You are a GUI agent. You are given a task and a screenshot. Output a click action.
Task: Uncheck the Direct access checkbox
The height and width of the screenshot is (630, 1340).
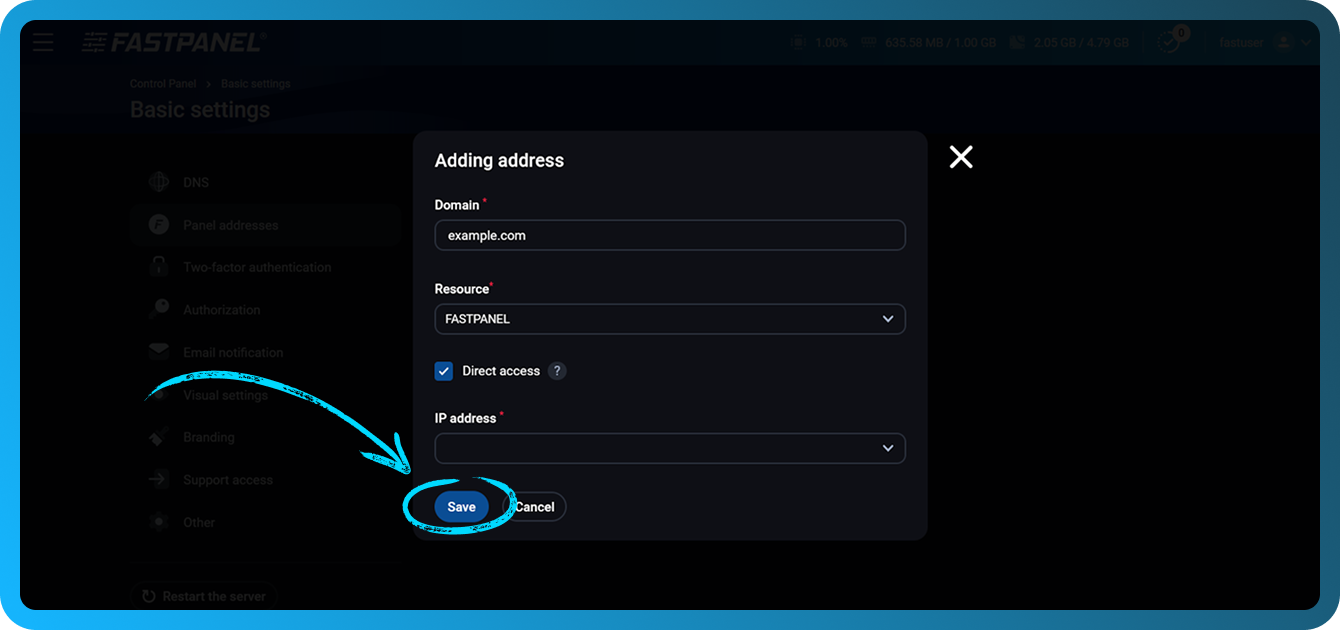click(x=443, y=370)
